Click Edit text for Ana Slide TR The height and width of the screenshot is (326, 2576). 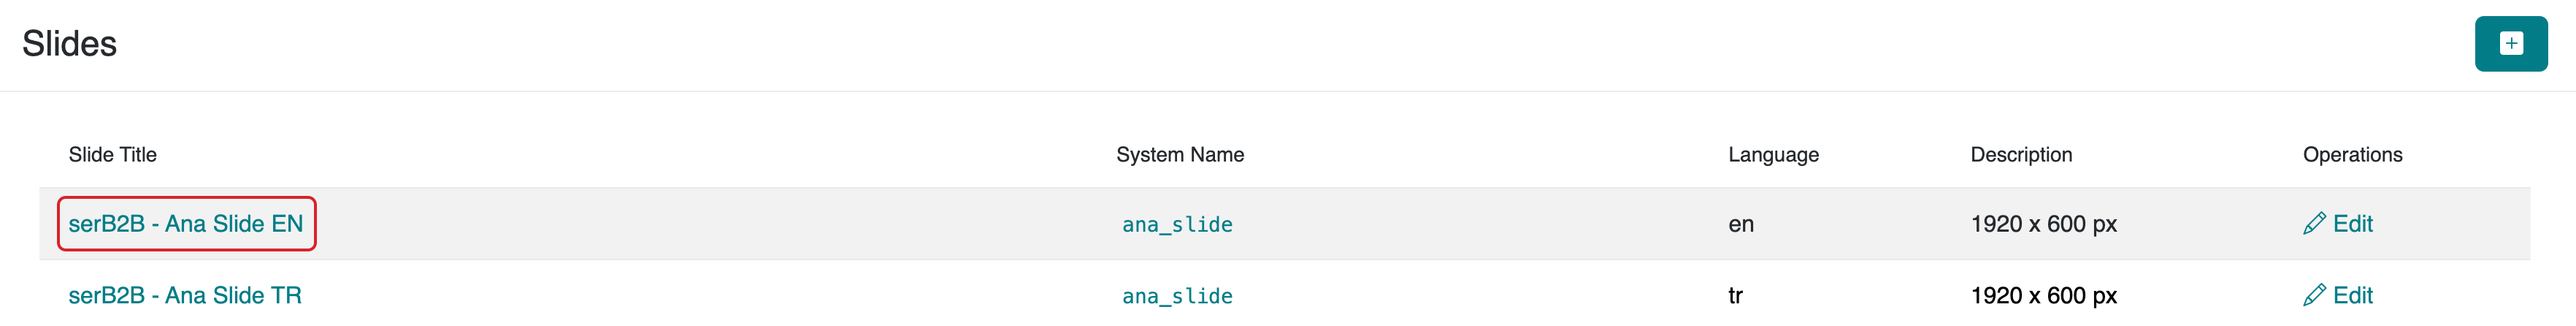[x=2352, y=296]
